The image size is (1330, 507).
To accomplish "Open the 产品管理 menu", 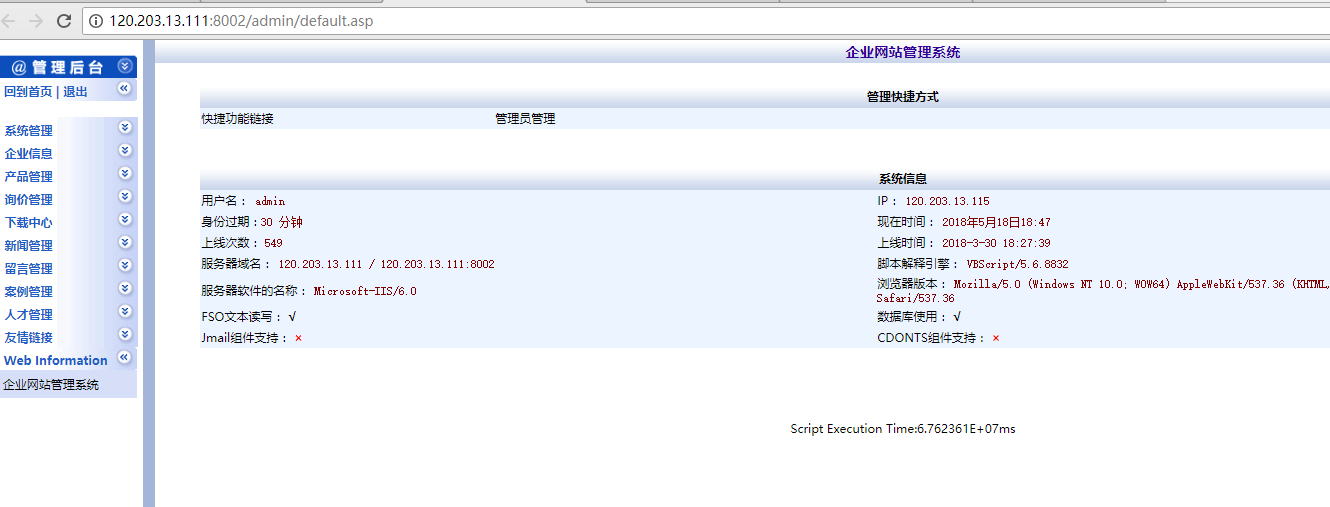I will pos(29,177).
